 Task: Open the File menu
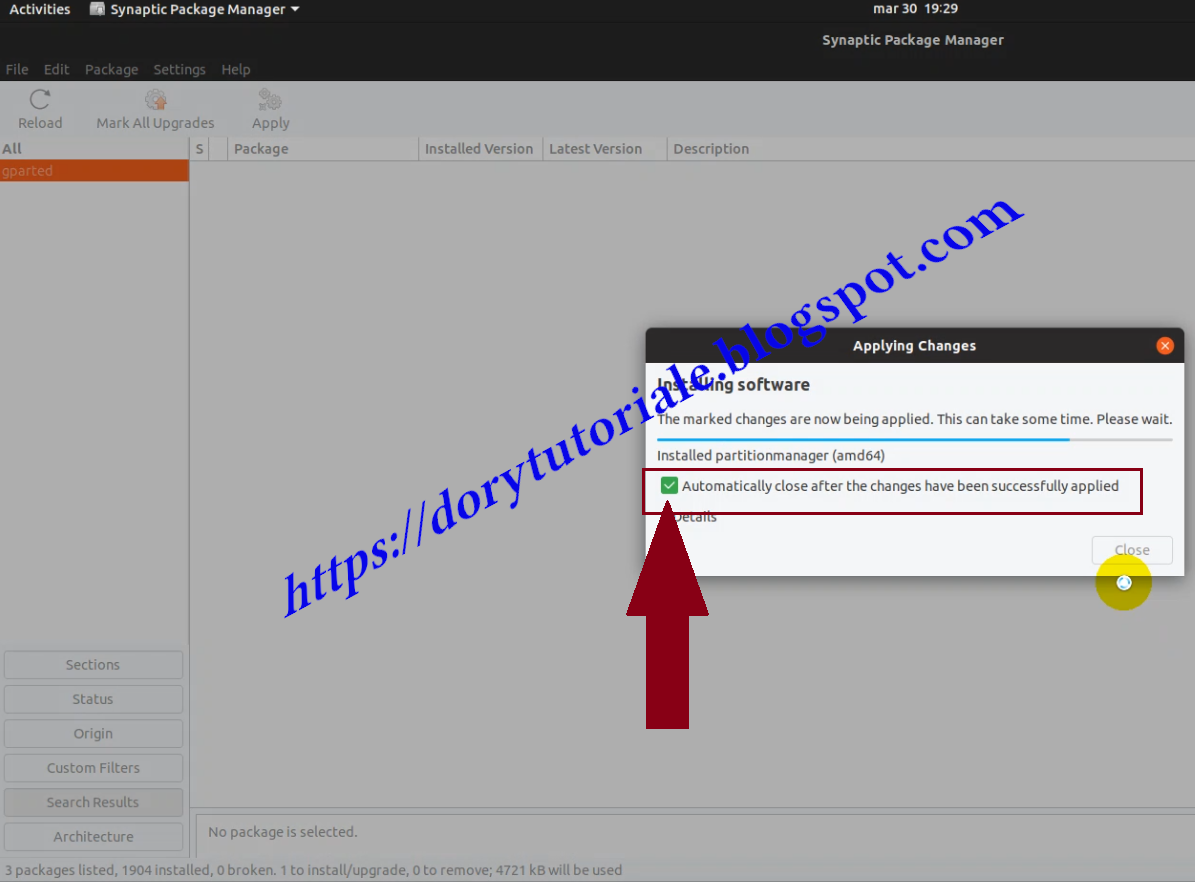pos(17,69)
